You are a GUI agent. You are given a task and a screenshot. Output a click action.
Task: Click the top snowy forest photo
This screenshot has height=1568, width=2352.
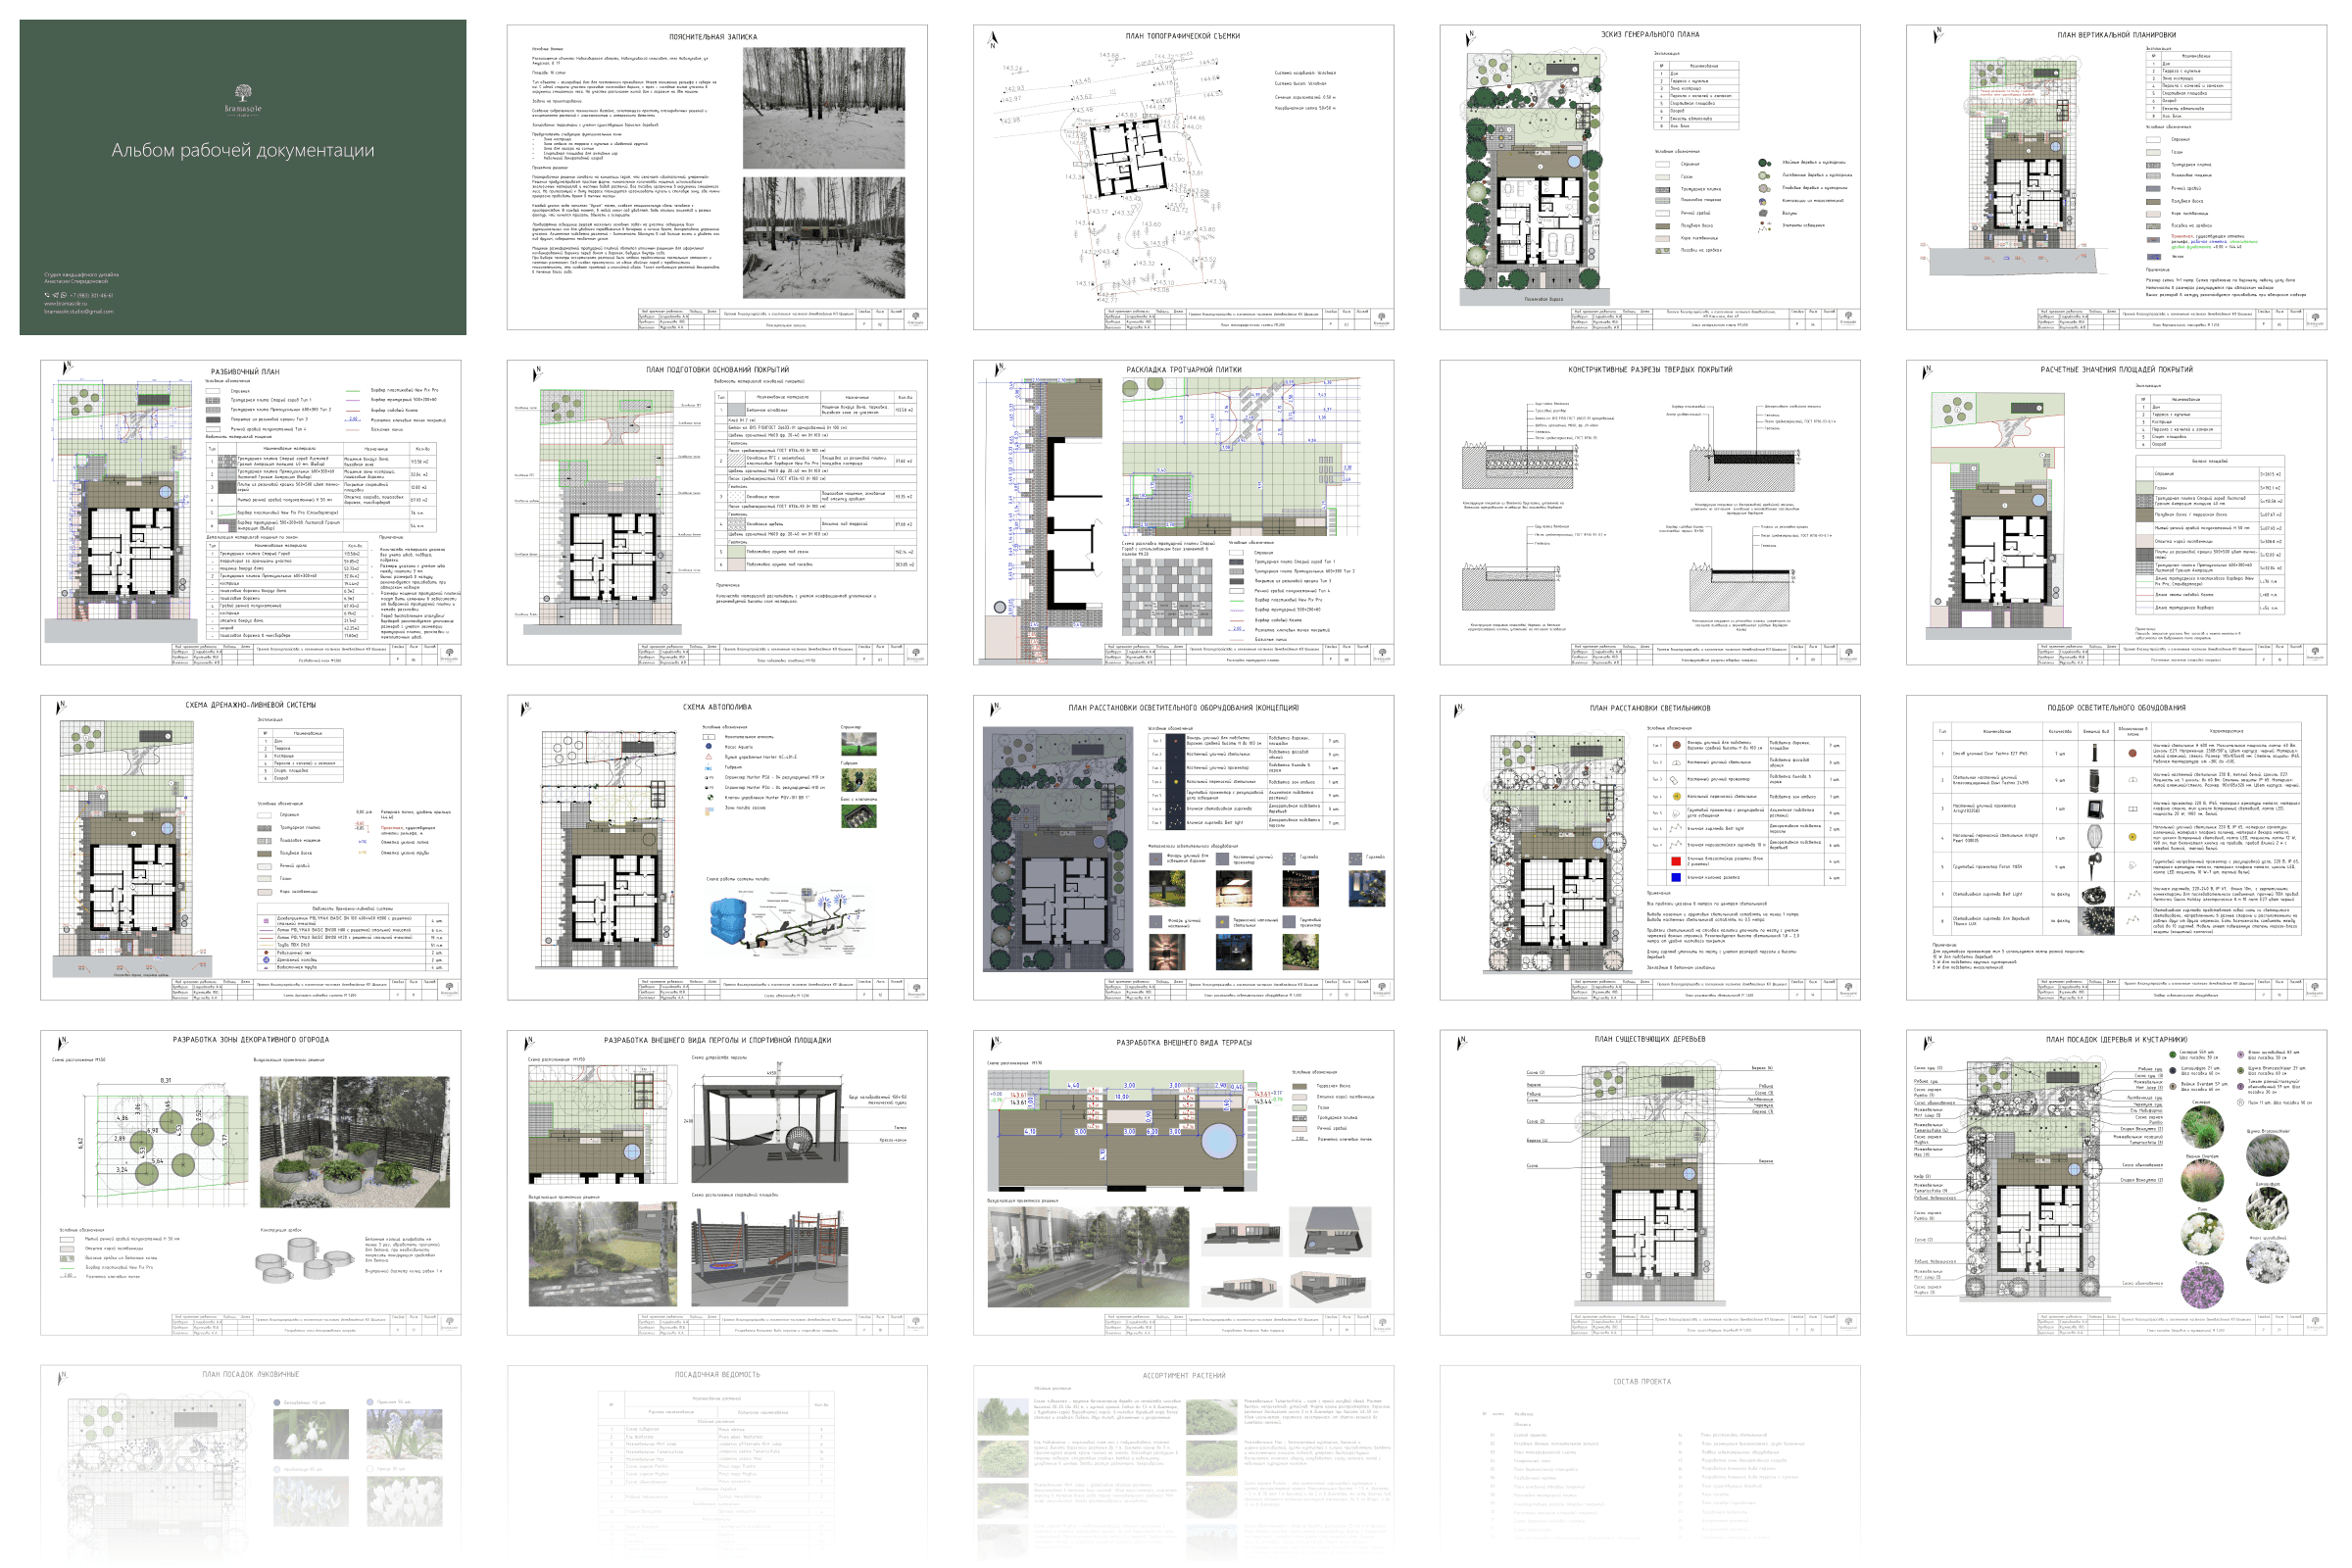(823, 107)
